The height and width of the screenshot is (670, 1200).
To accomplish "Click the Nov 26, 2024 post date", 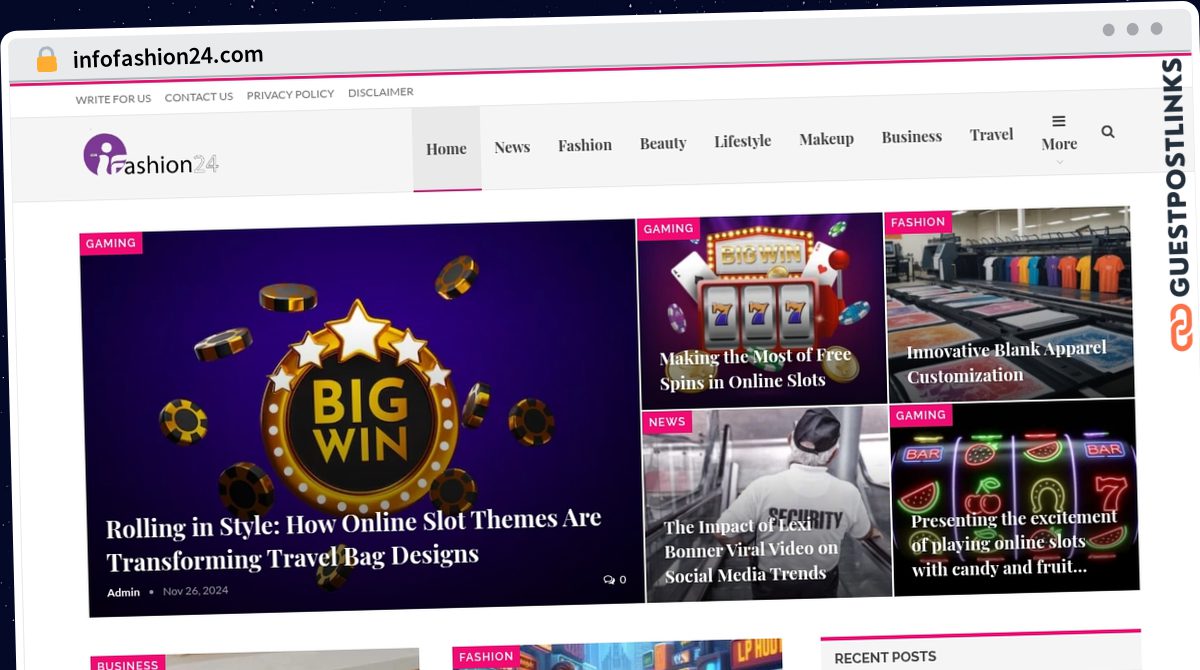I will [195, 590].
